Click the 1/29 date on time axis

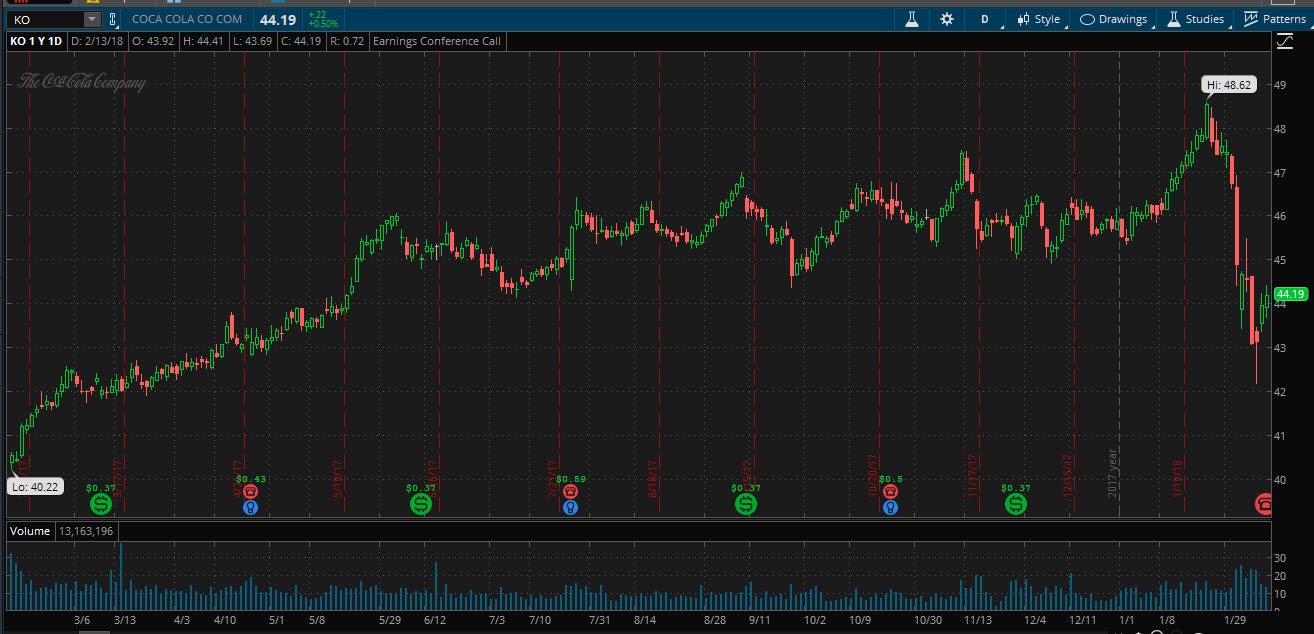click(1234, 621)
